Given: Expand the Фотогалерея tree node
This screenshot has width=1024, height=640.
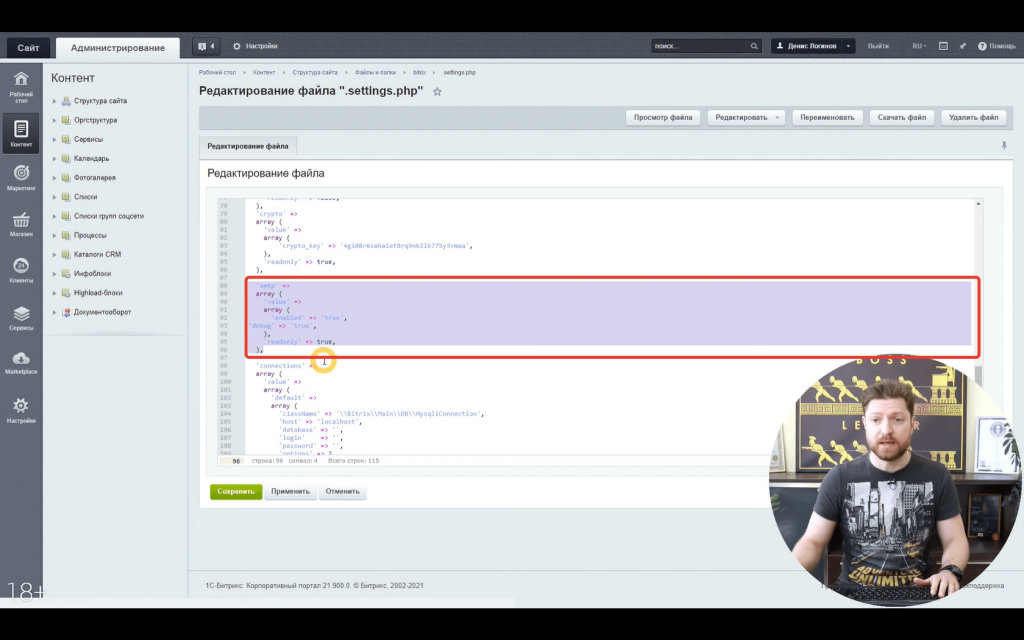Looking at the screenshot, I should click(54, 178).
